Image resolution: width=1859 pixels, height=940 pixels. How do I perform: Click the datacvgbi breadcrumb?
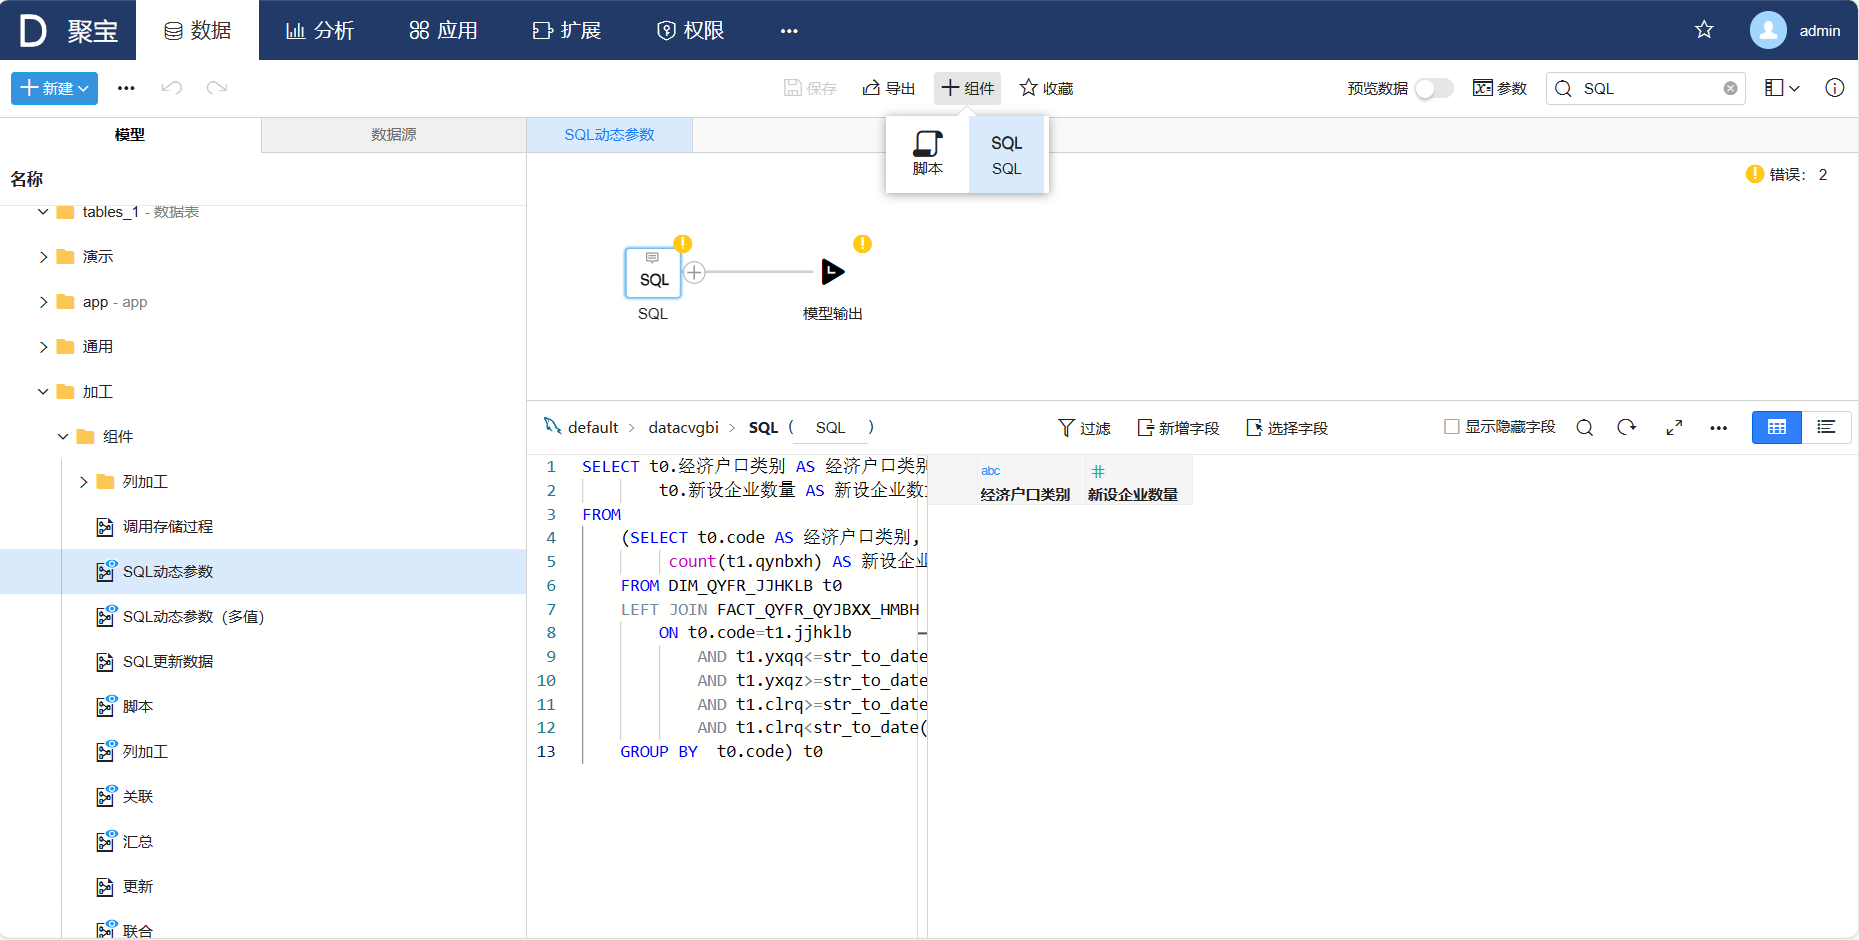click(684, 427)
